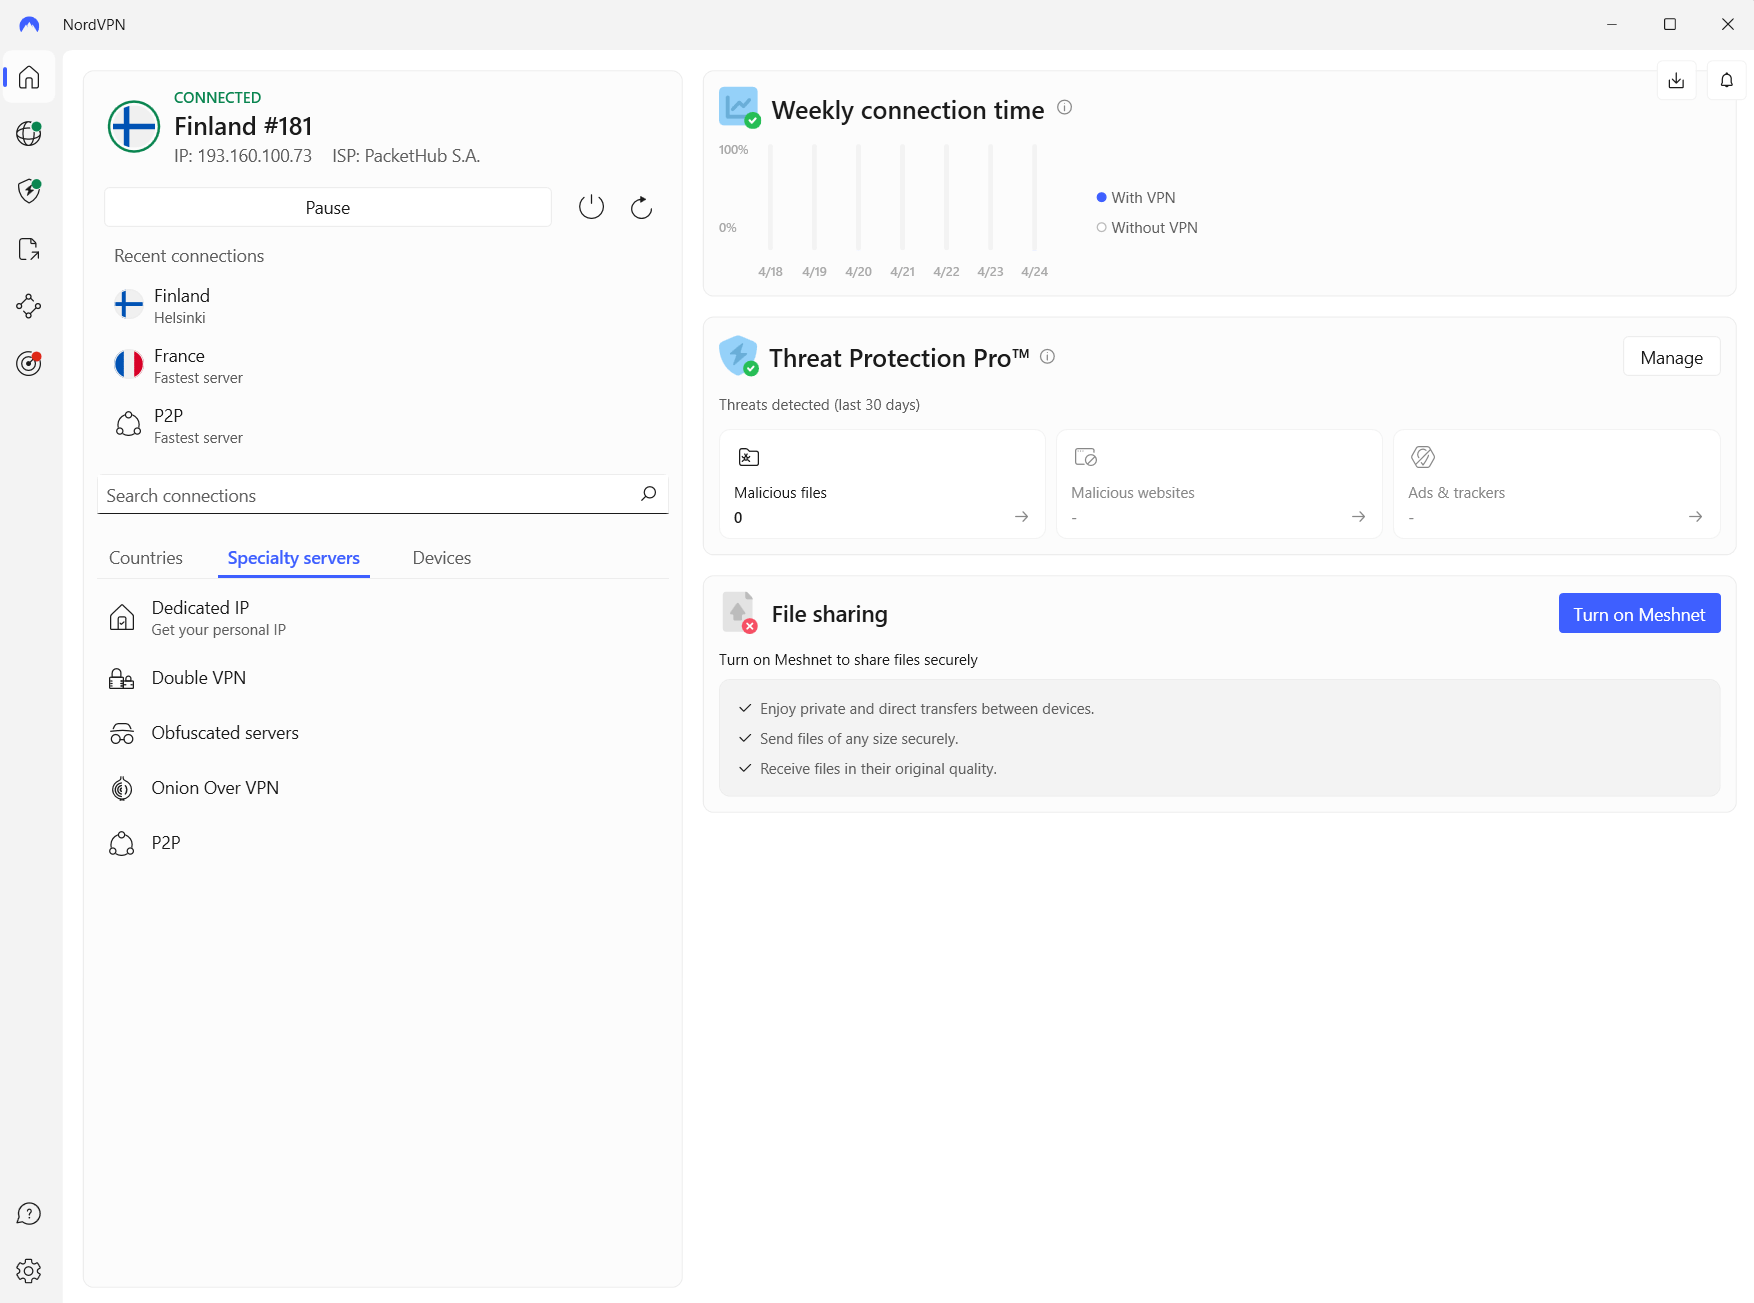
Task: Click the 4/18 chart bar
Action: click(x=770, y=197)
